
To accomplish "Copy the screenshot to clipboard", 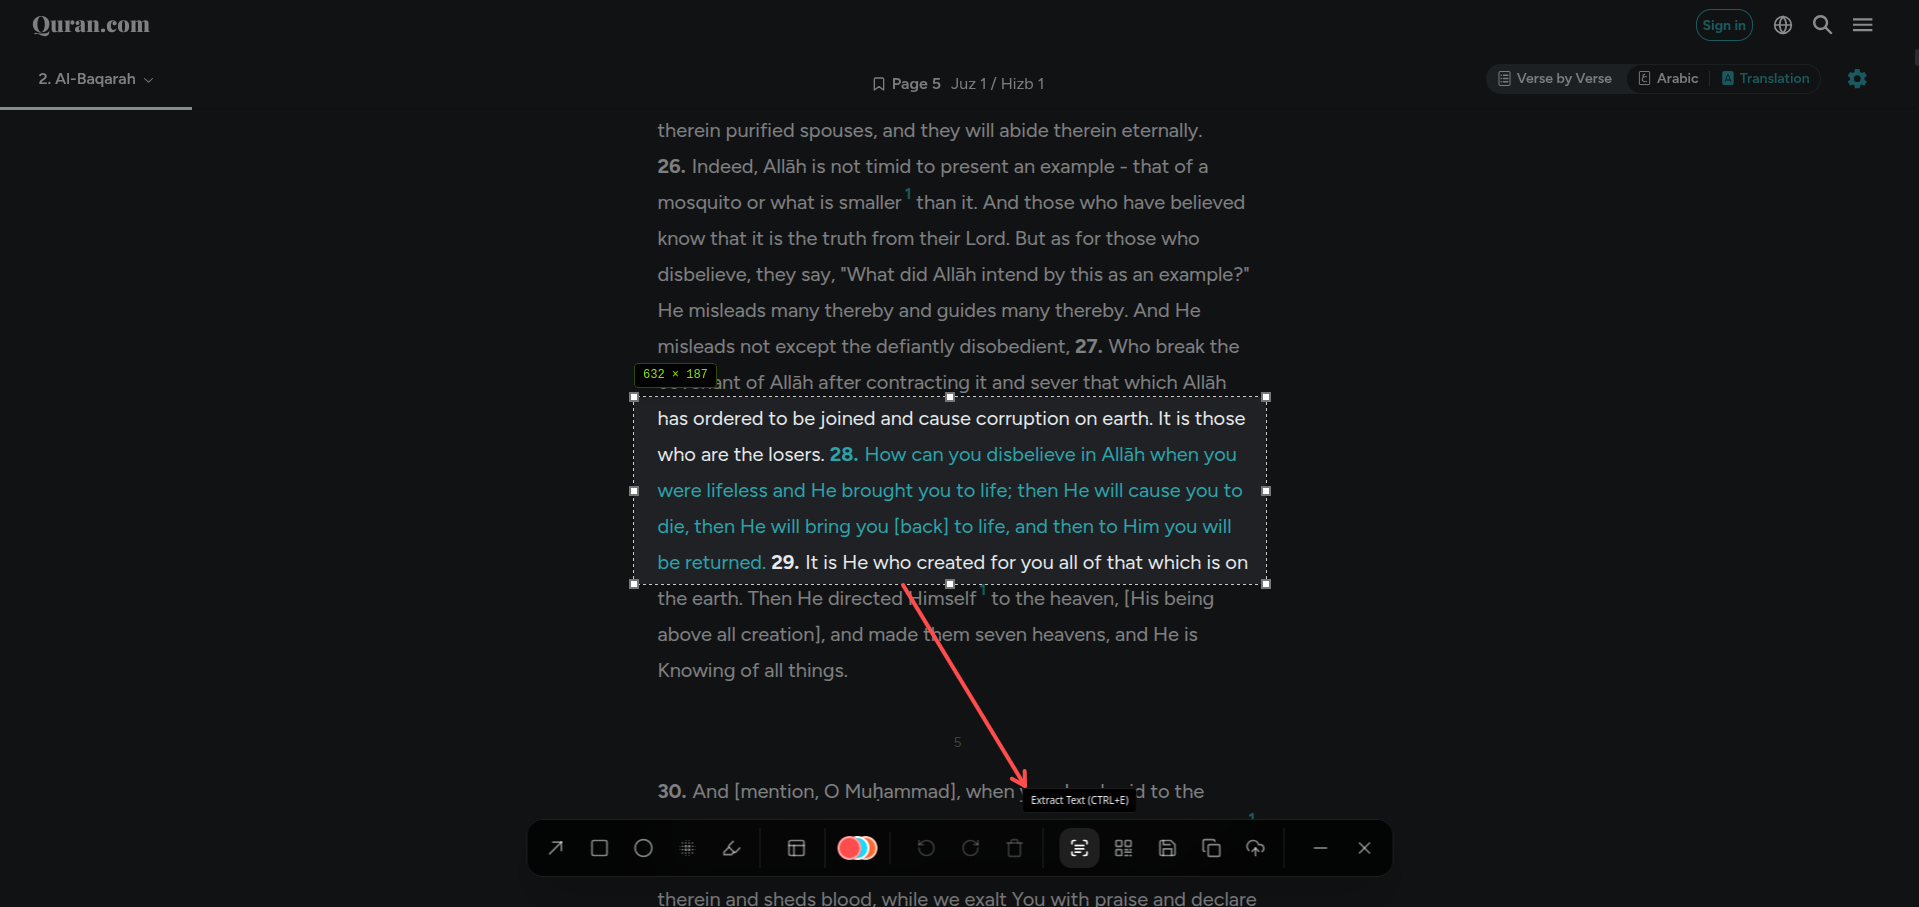I will 1211,848.
